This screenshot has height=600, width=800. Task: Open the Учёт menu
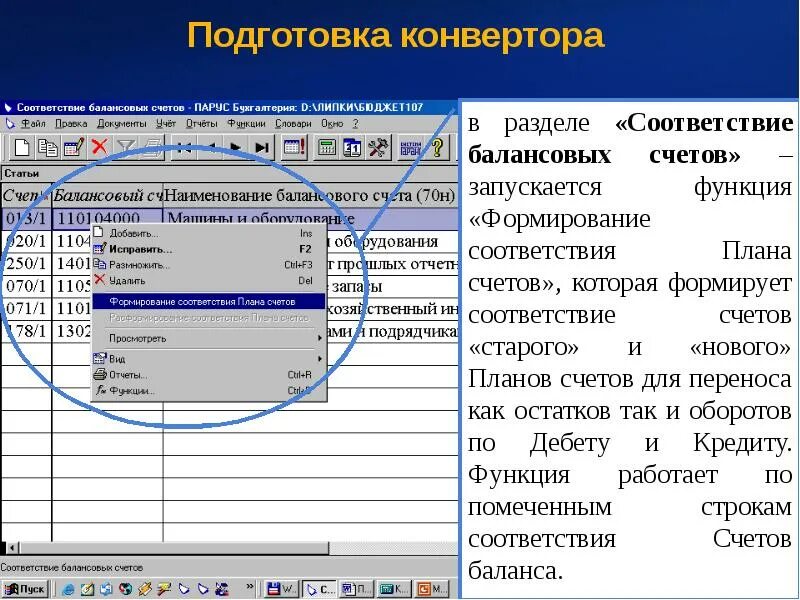[x=166, y=123]
